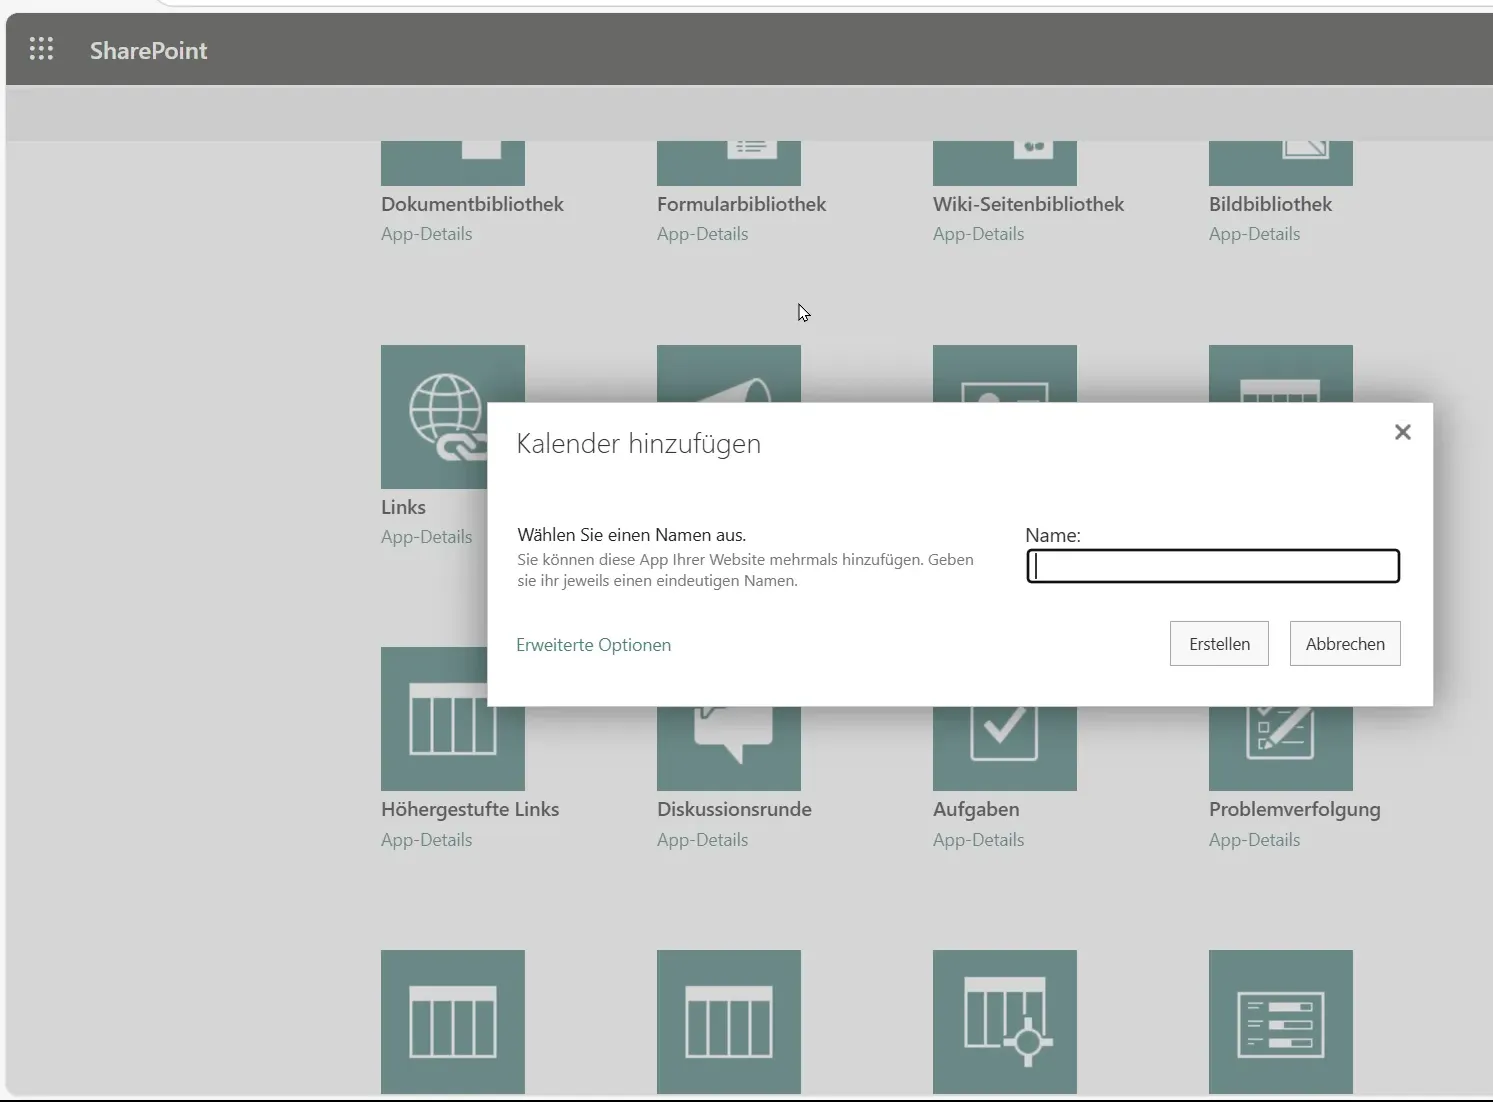Image resolution: width=1493 pixels, height=1102 pixels.
Task: Select the Diskussionsrunde app icon
Action: [729, 748]
